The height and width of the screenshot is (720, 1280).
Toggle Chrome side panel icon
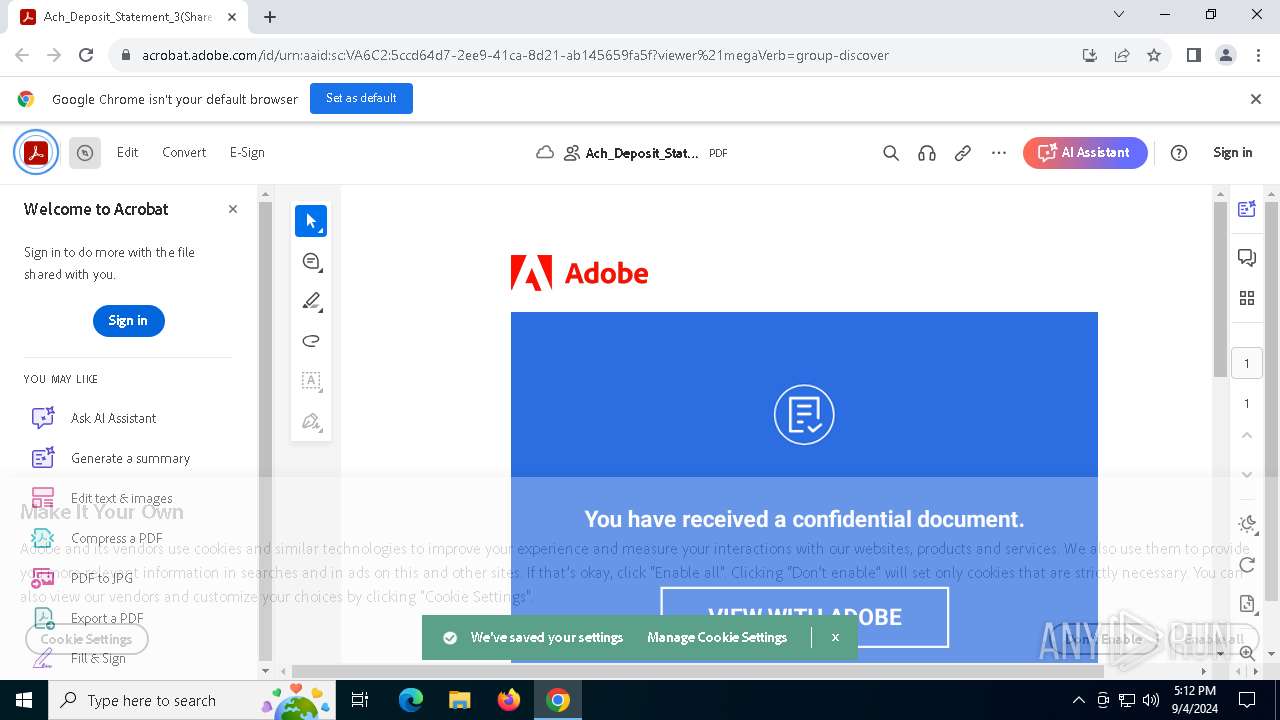tap(1193, 55)
